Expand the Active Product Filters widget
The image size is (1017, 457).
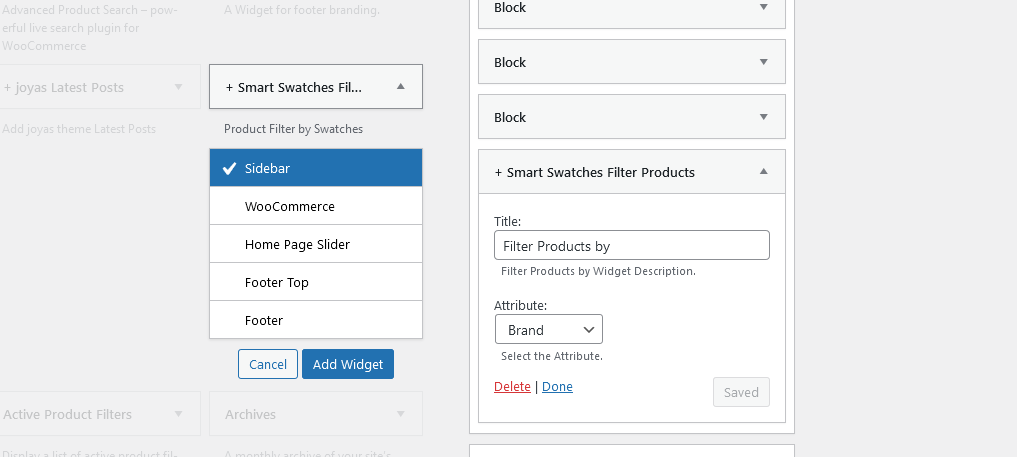coord(179,414)
